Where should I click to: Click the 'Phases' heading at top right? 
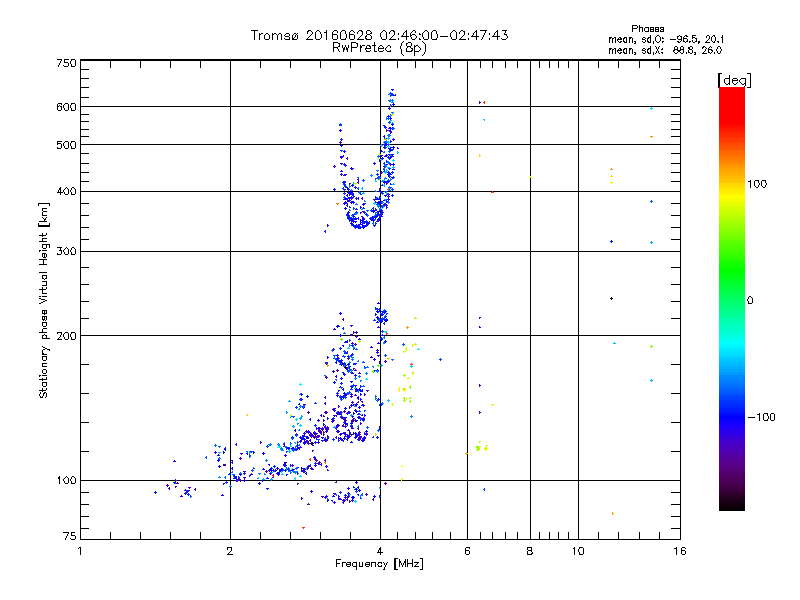pos(647,29)
